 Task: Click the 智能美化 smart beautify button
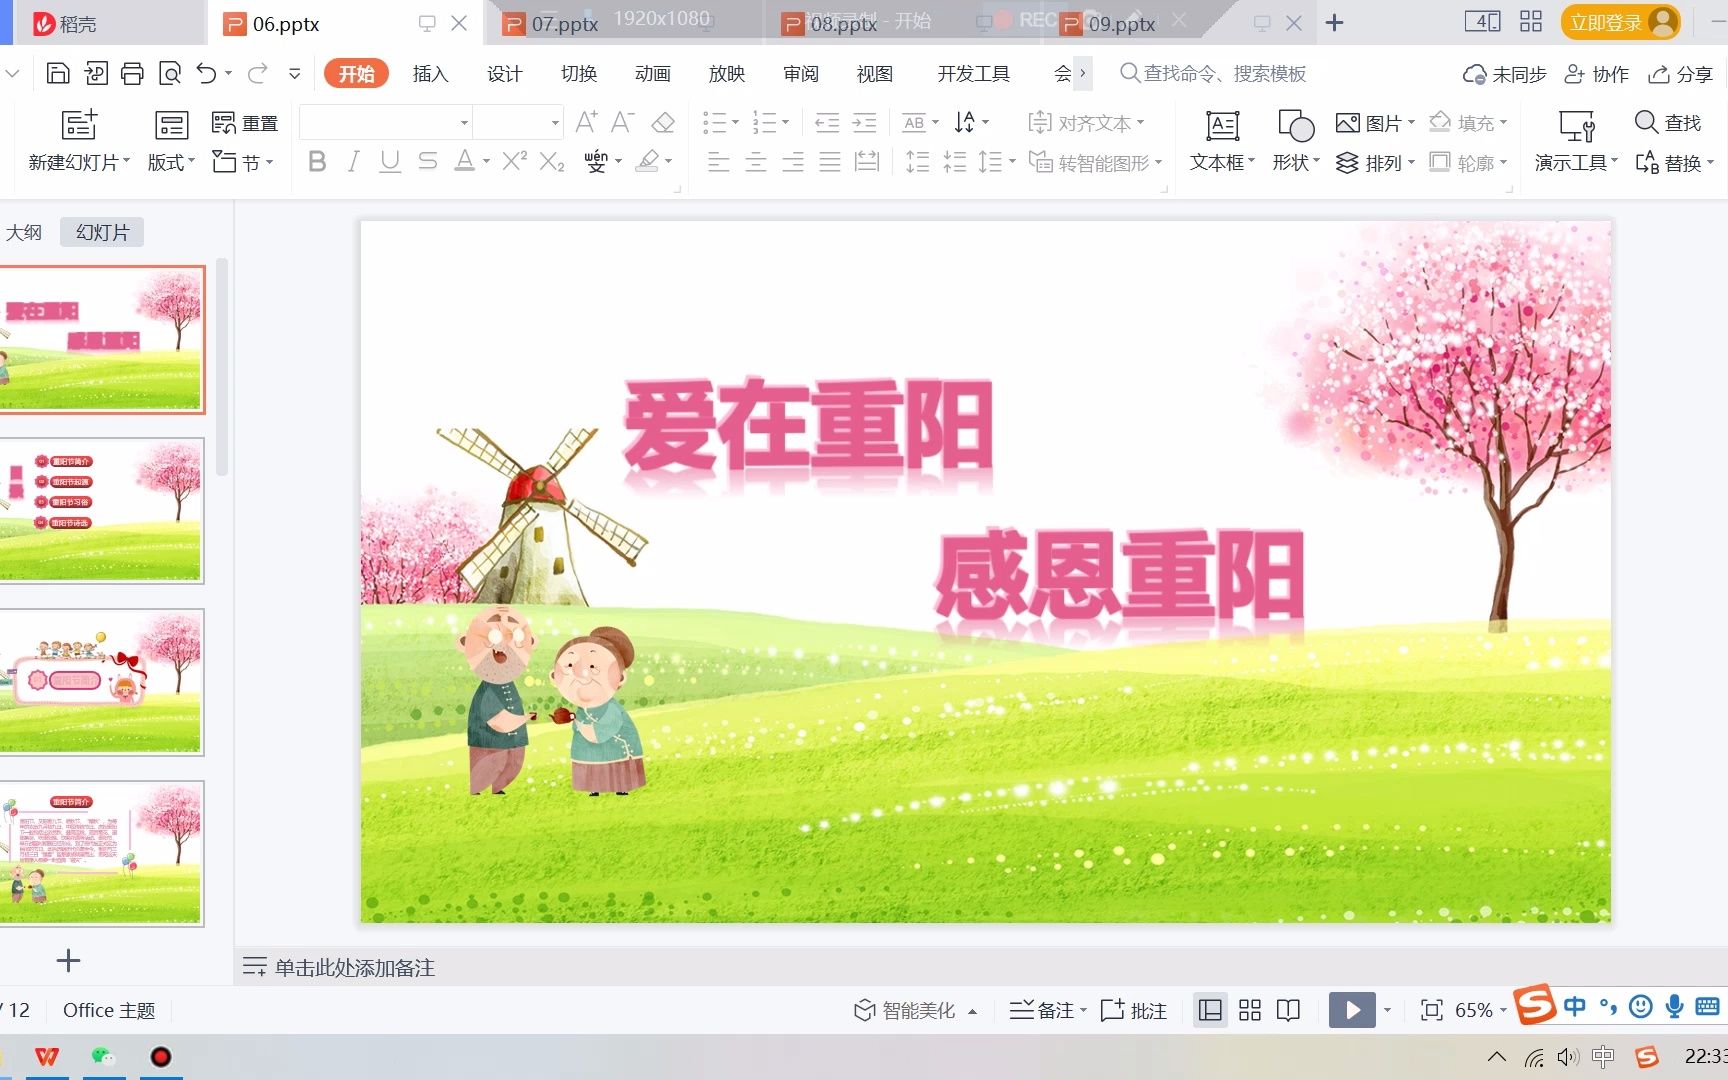tap(914, 1010)
